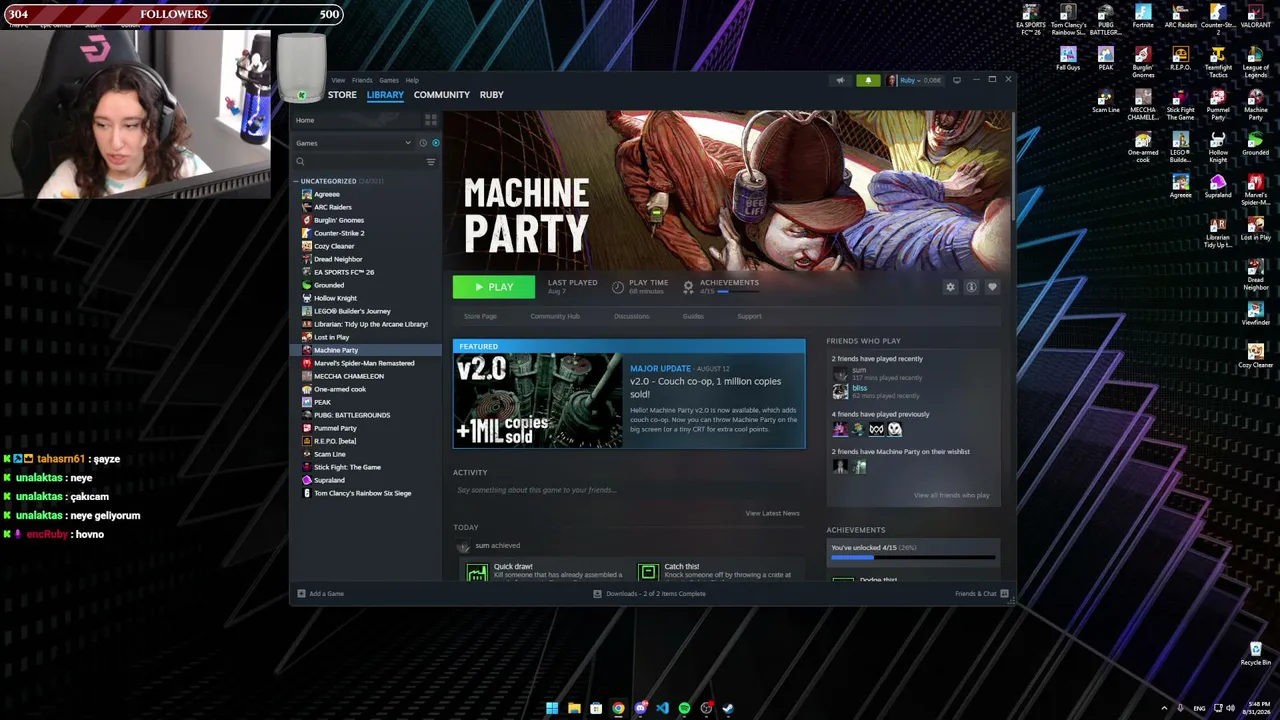Viewport: 1280px width, 720px height.
Task: Open Friends & Chat
Action: pos(981,594)
